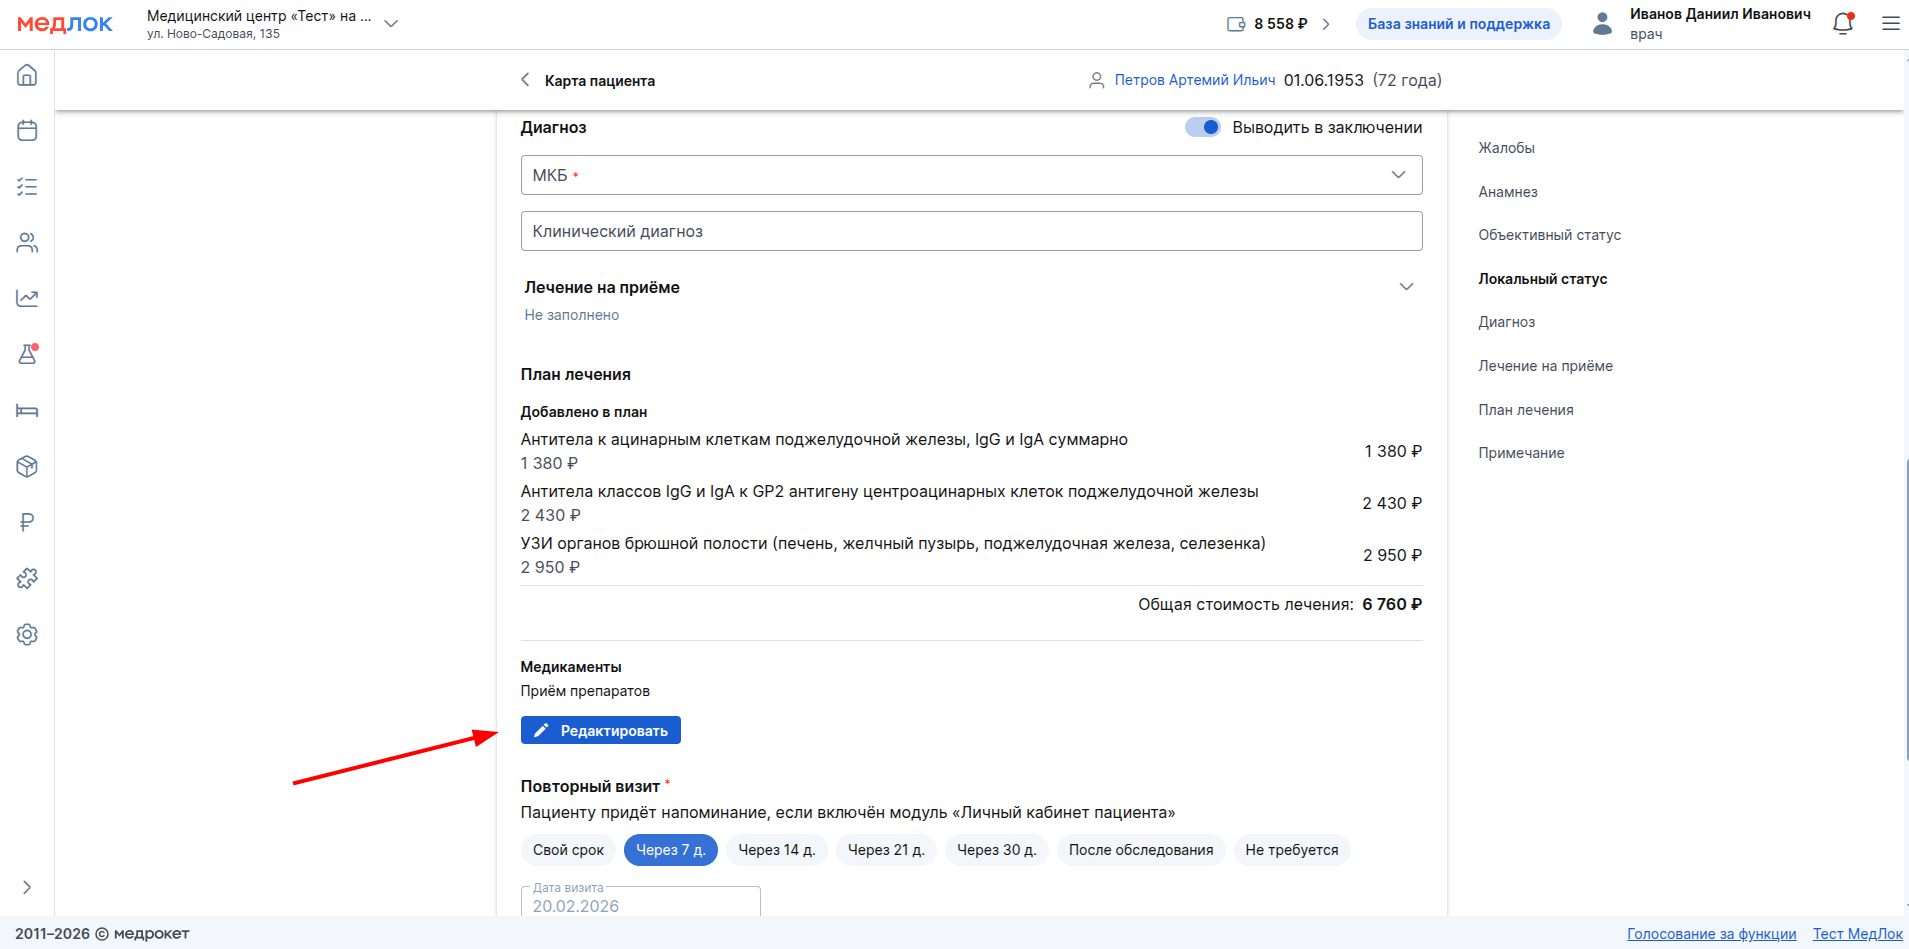This screenshot has width=1909, height=949.
Task: Click the notifications bell icon
Action: pyautogui.click(x=1842, y=24)
